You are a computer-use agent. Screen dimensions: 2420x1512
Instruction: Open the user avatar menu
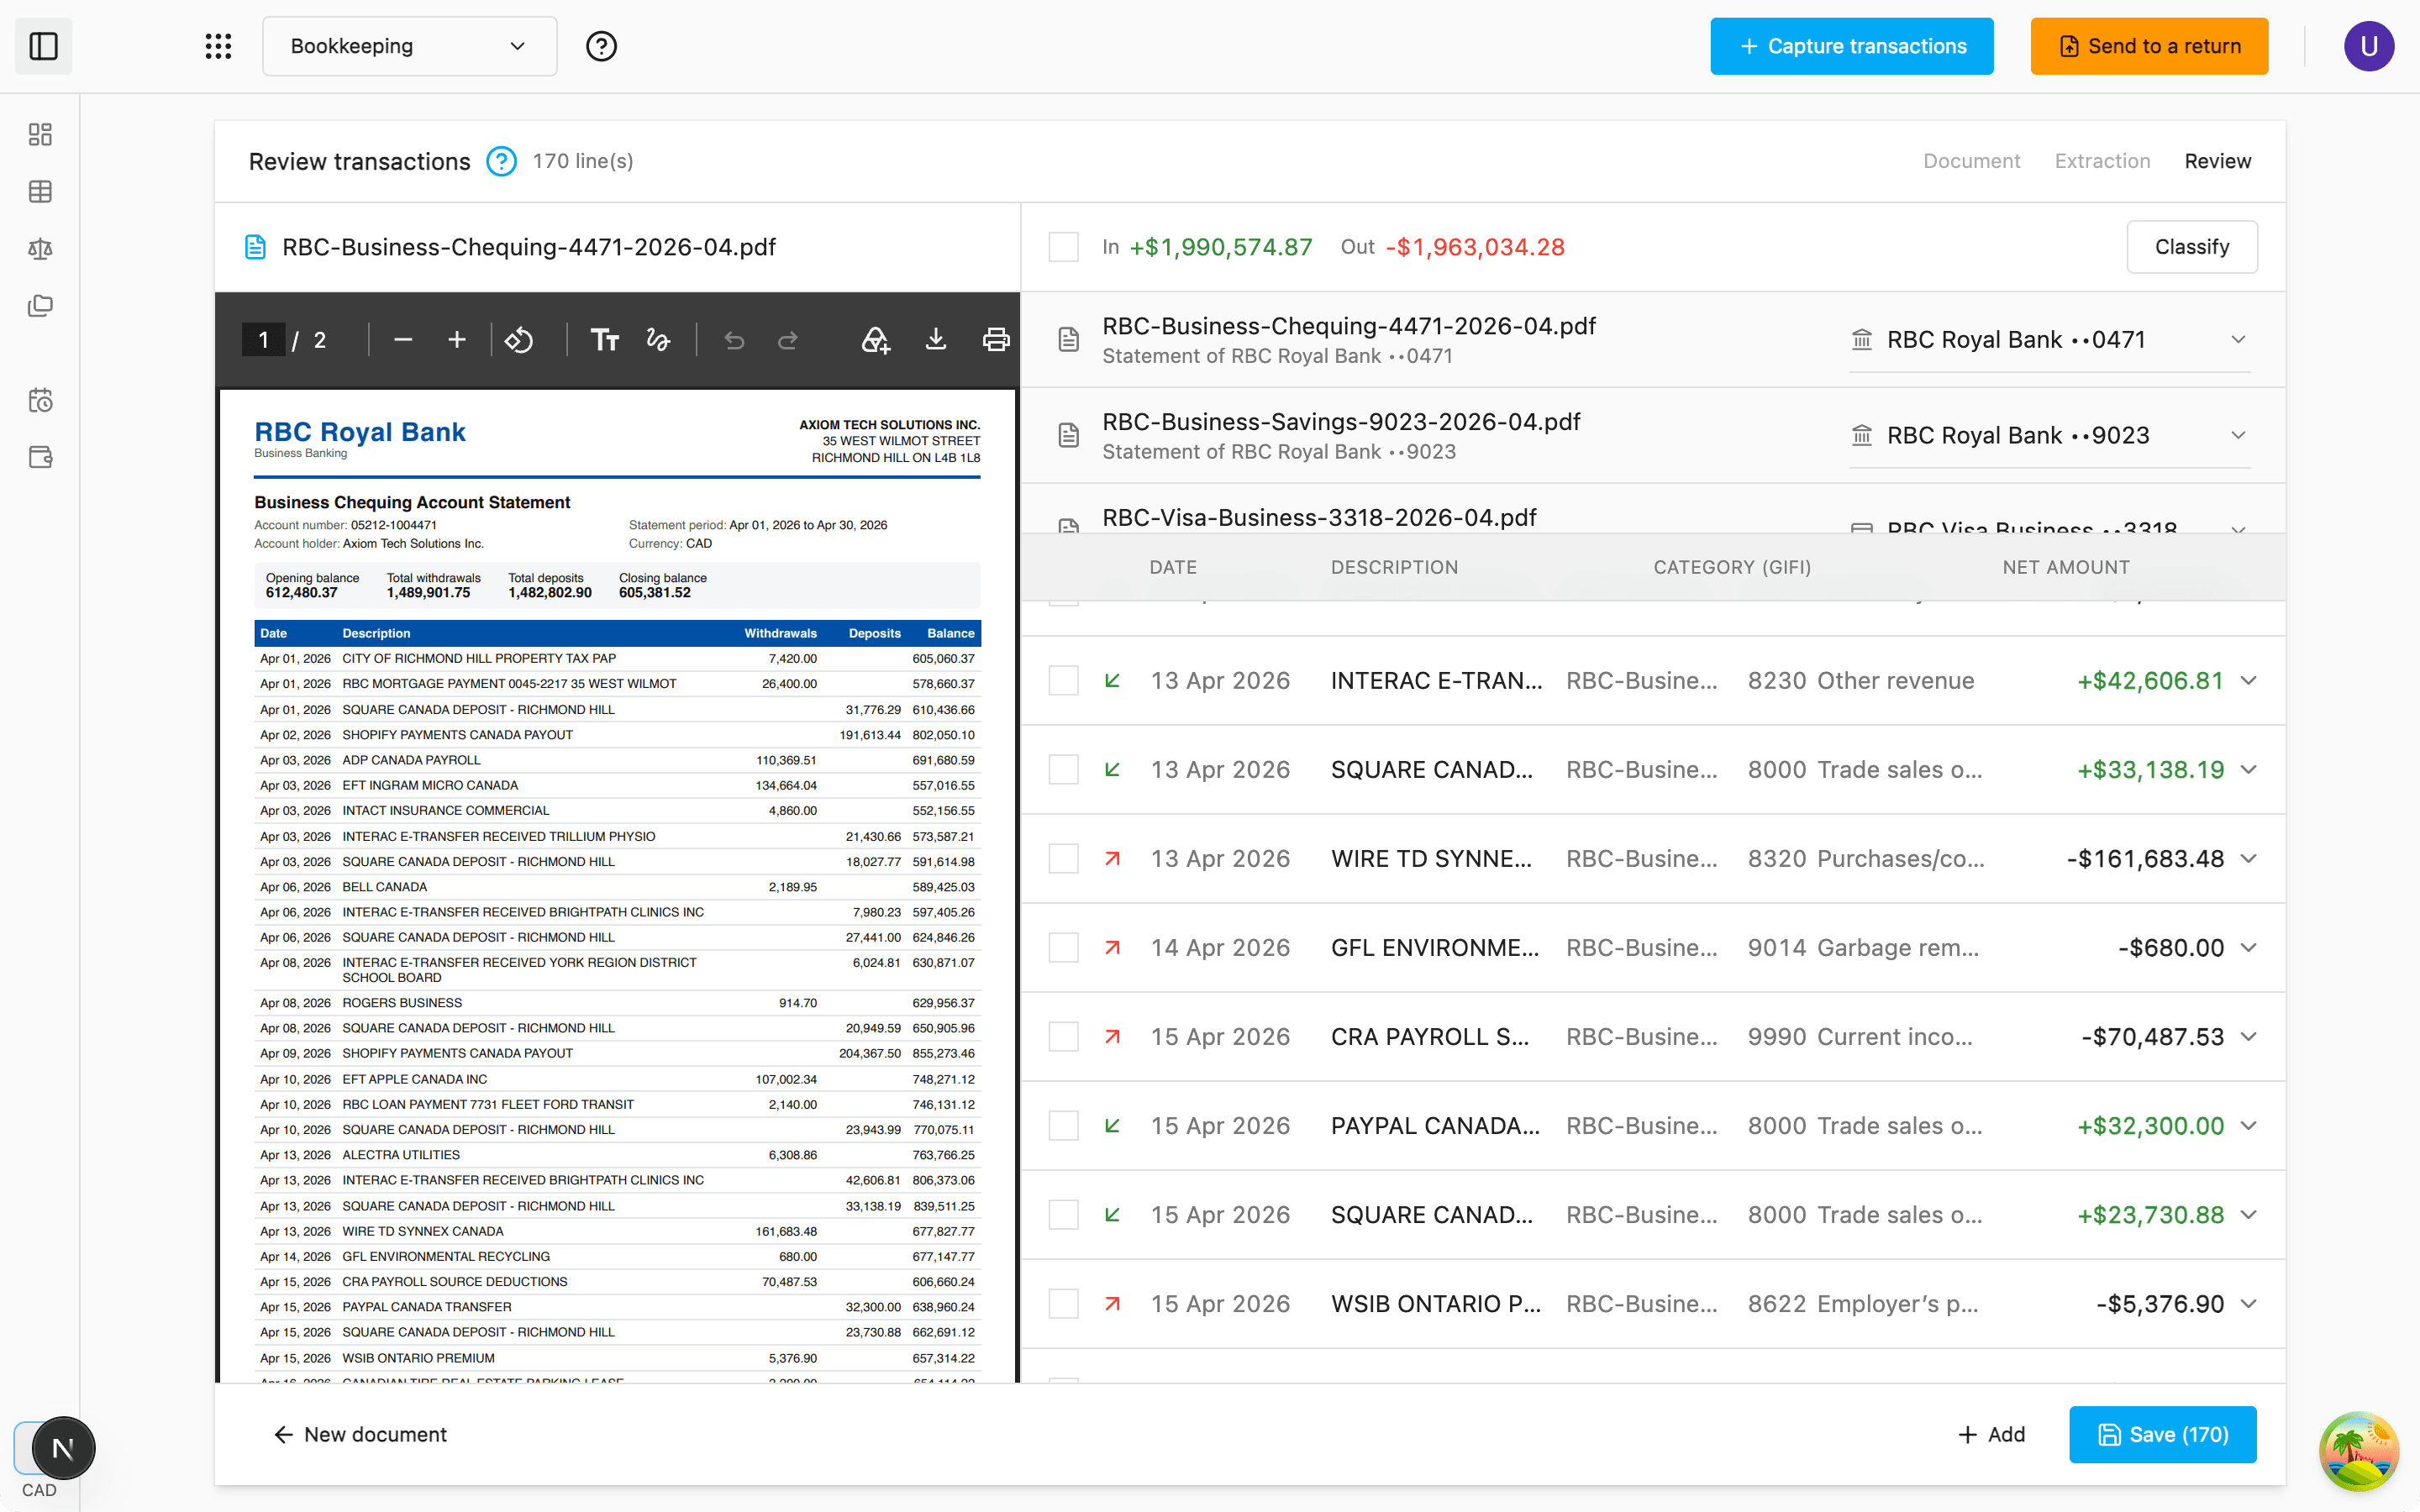2368,46
